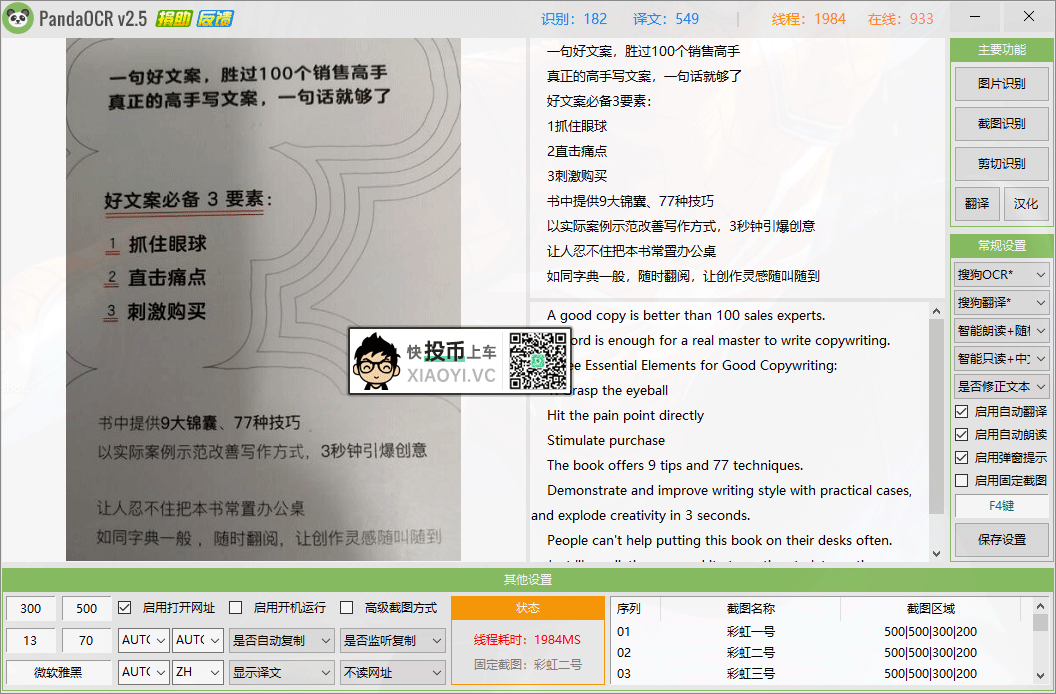Image resolution: width=1056 pixels, height=694 pixels.
Task: Open AUTO dropdown beside the ZH dropdown
Action: coord(143,672)
